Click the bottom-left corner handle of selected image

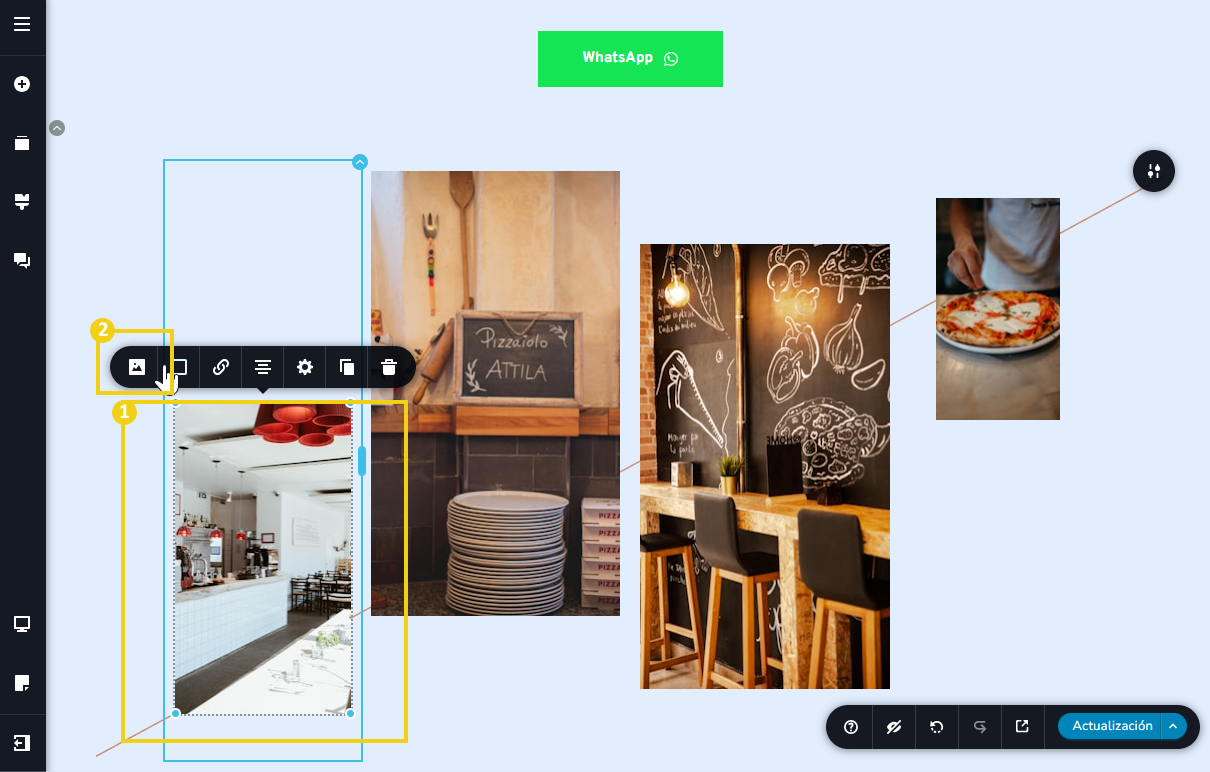tap(176, 713)
